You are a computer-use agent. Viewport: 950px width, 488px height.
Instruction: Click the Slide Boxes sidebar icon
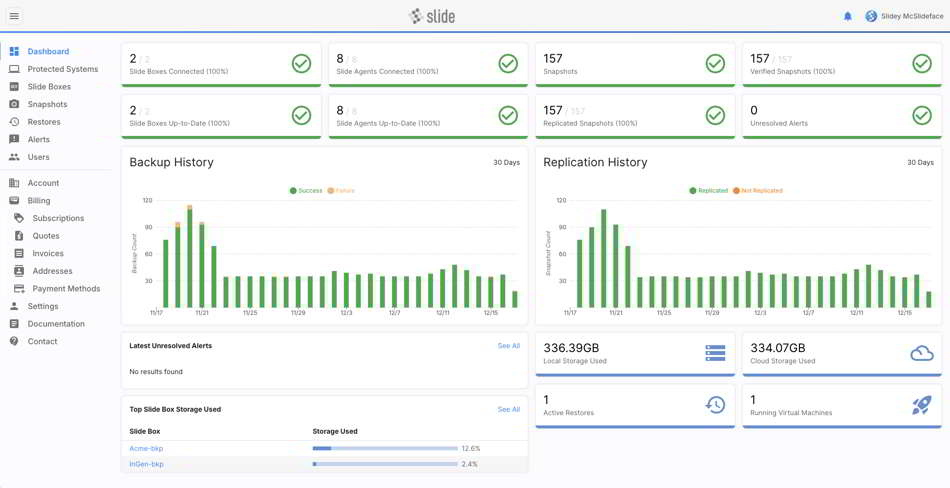15,87
